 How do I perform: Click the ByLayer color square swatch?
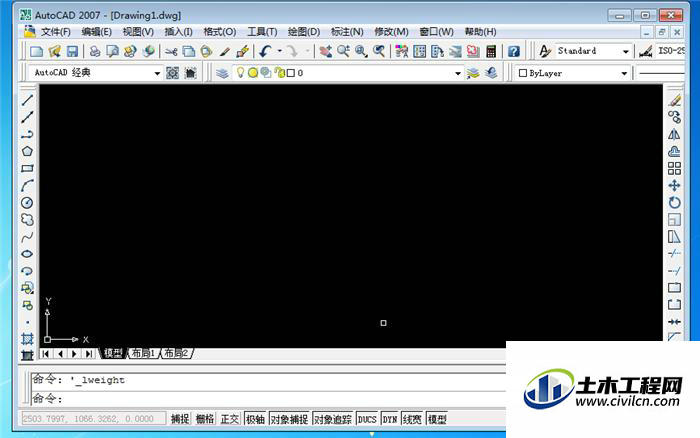click(523, 73)
